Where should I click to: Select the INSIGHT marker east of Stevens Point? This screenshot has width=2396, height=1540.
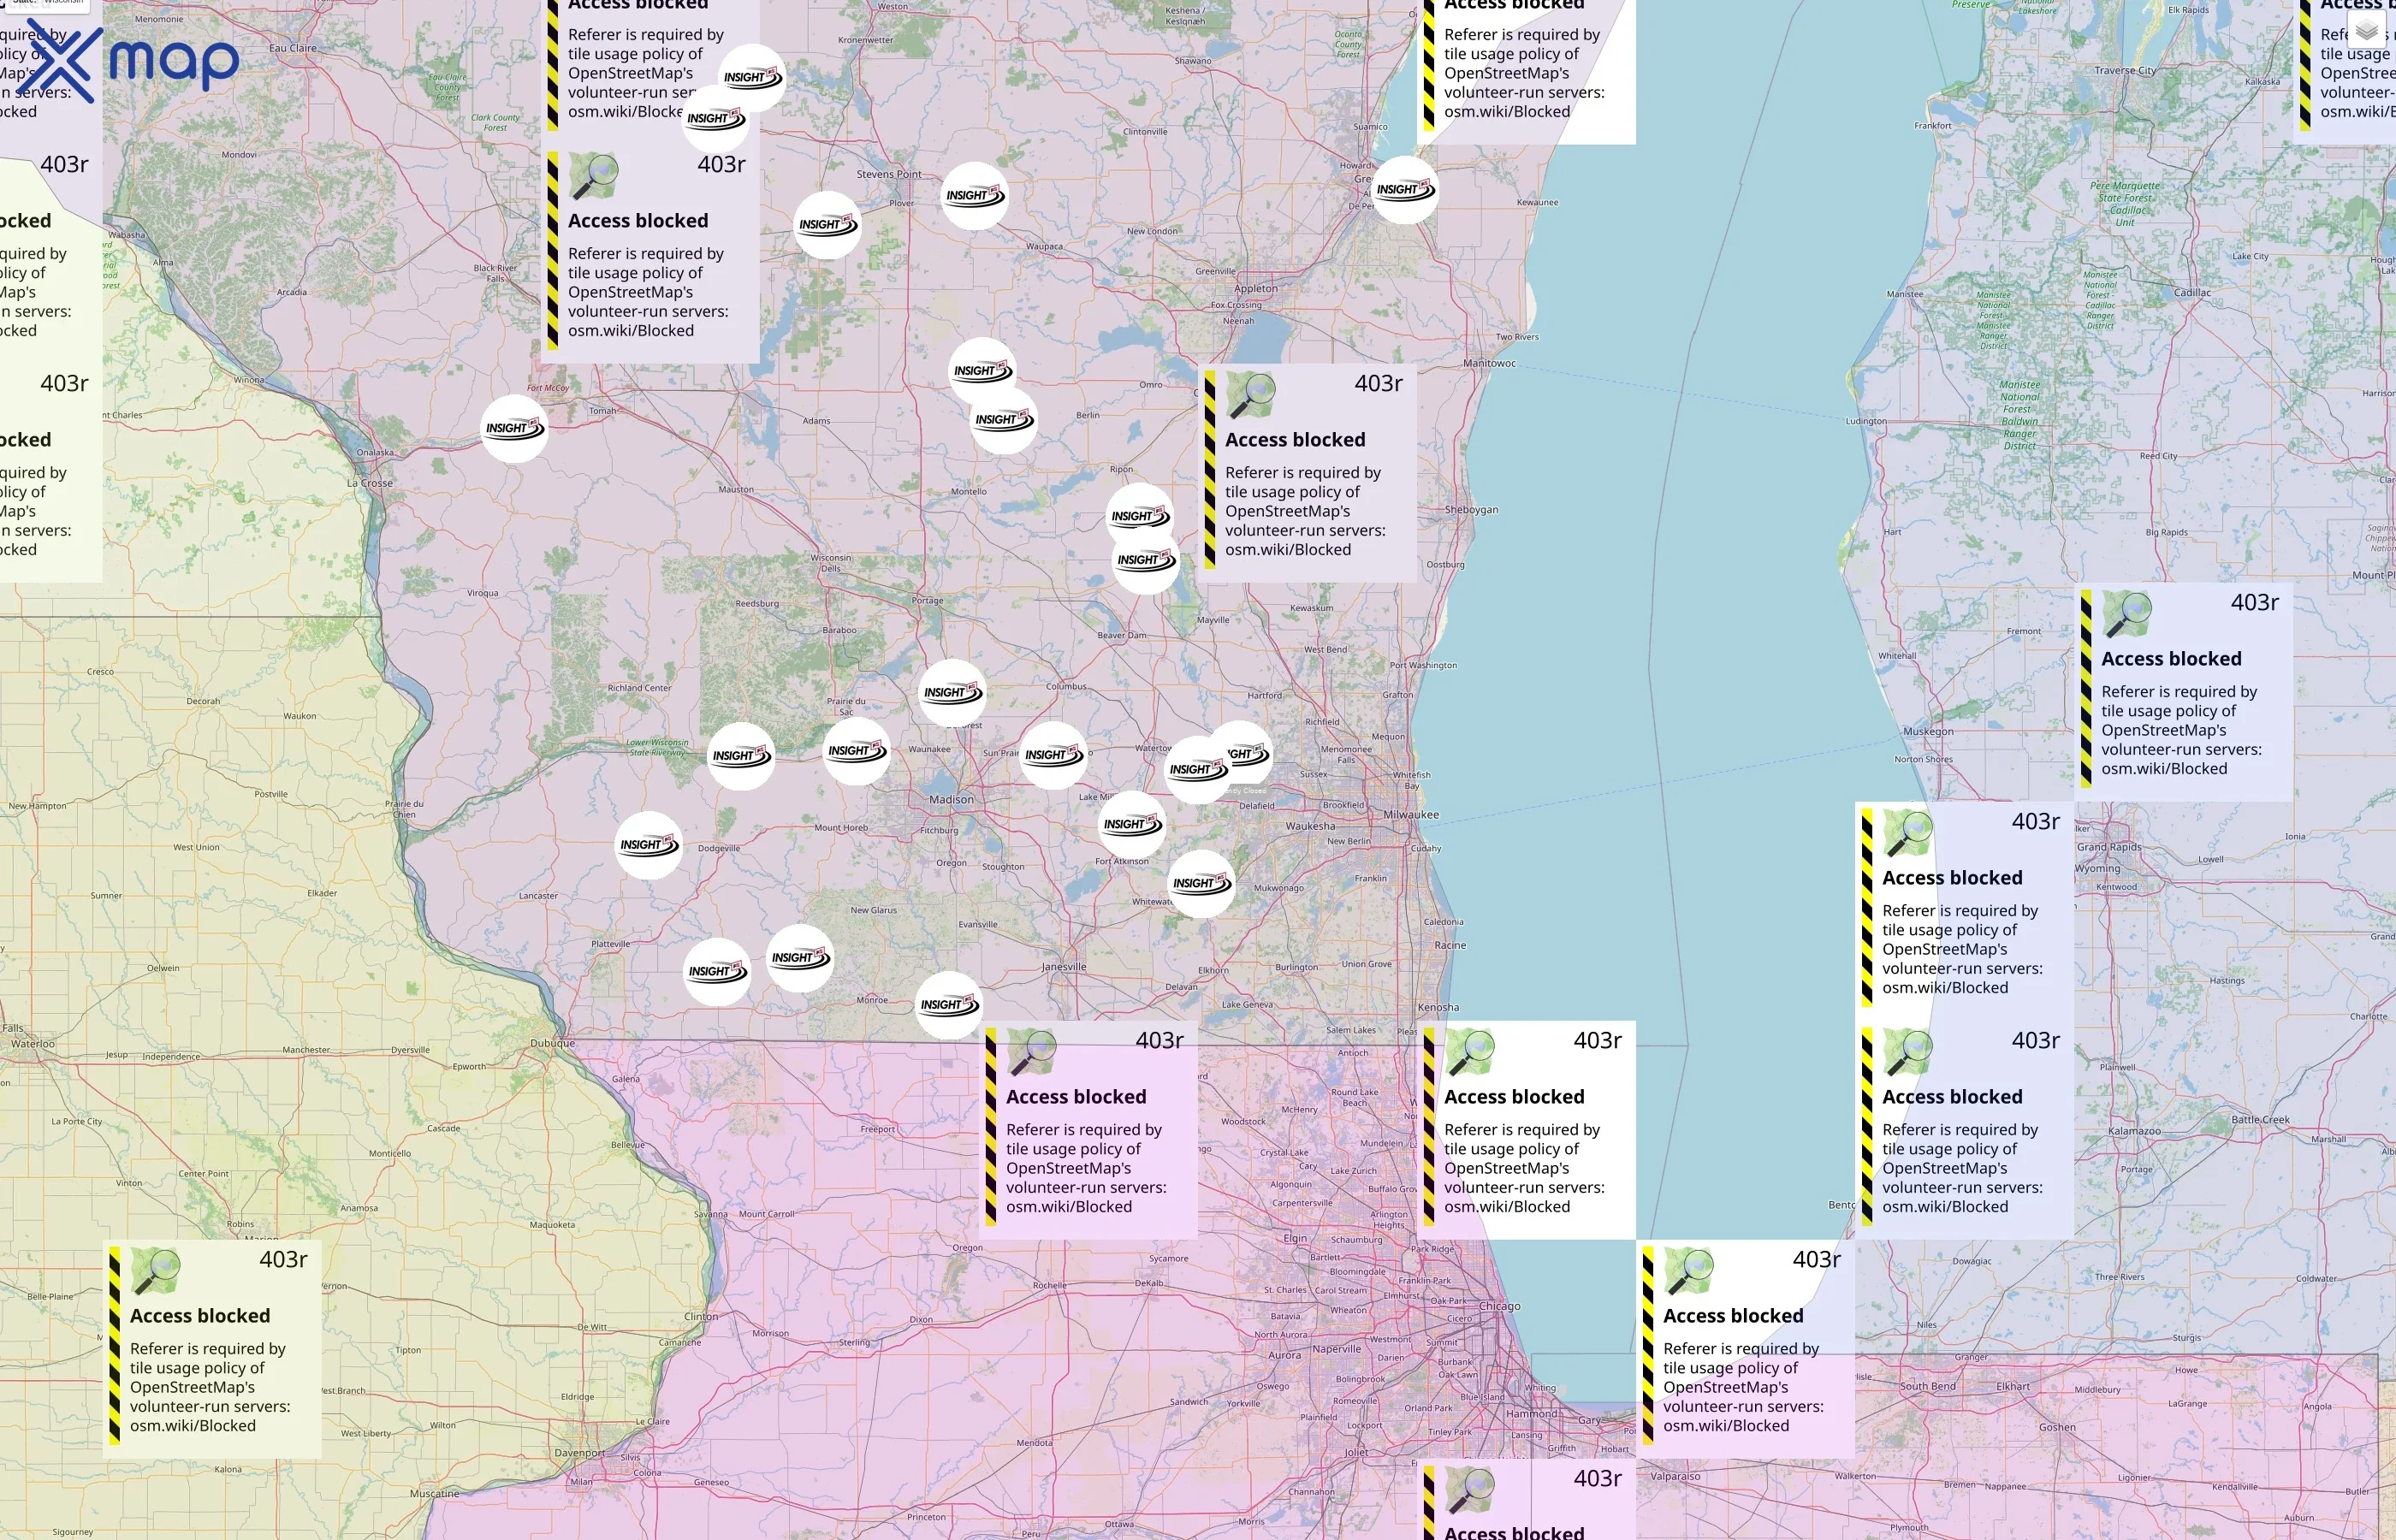[x=975, y=196]
